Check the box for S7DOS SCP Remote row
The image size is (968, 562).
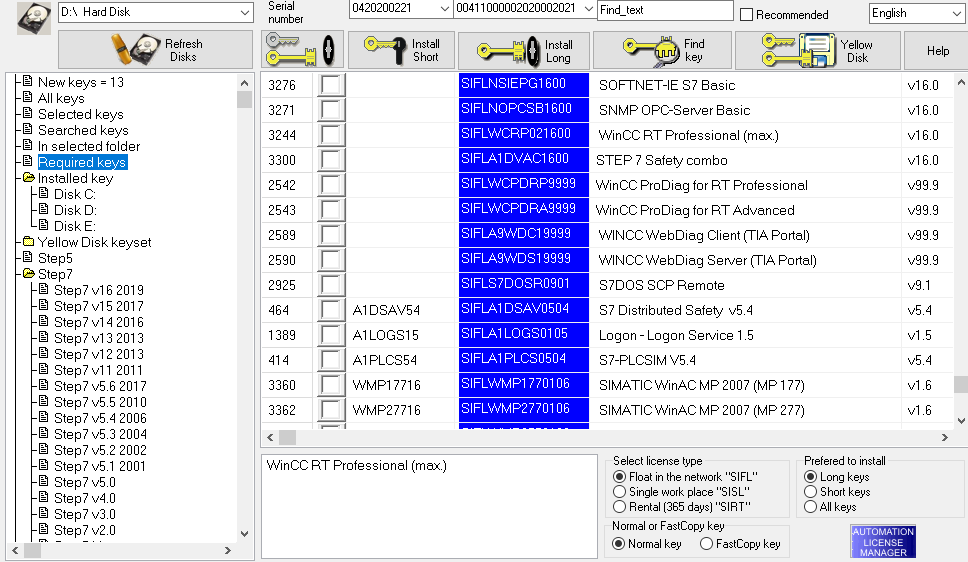click(x=331, y=285)
